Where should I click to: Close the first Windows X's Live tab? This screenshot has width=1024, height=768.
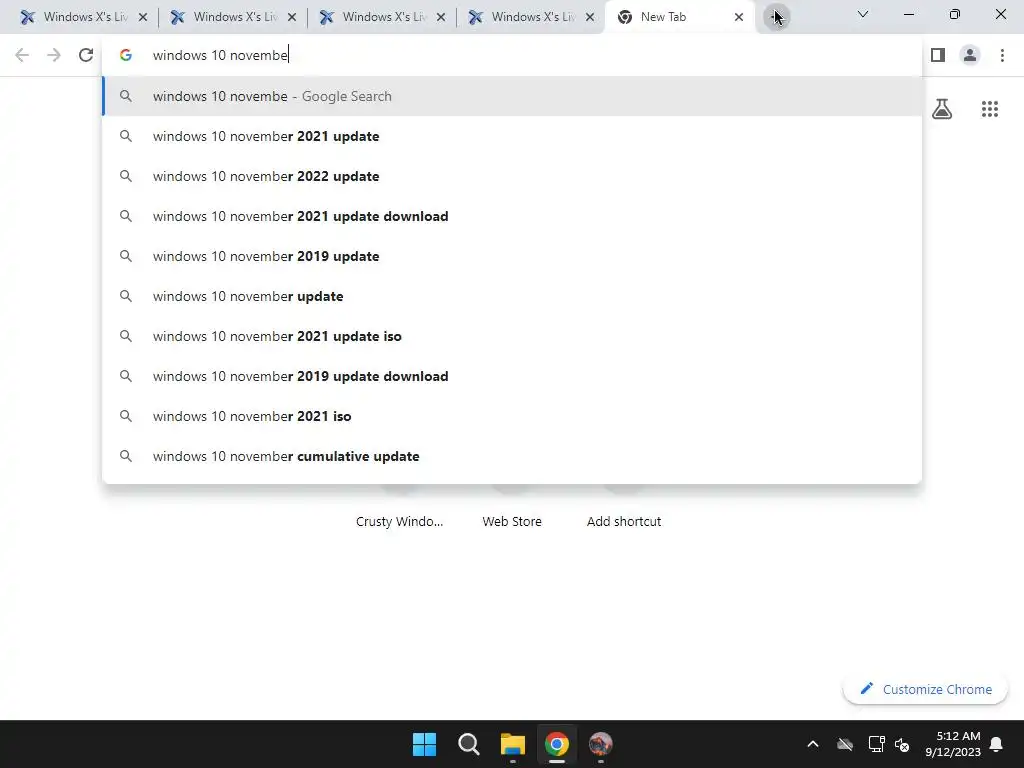pyautogui.click(x=143, y=17)
